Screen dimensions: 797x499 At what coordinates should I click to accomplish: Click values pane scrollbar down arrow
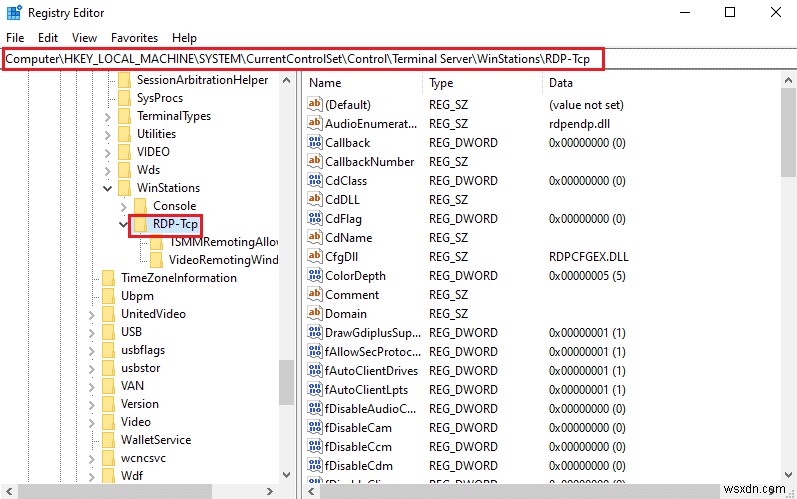click(788, 475)
